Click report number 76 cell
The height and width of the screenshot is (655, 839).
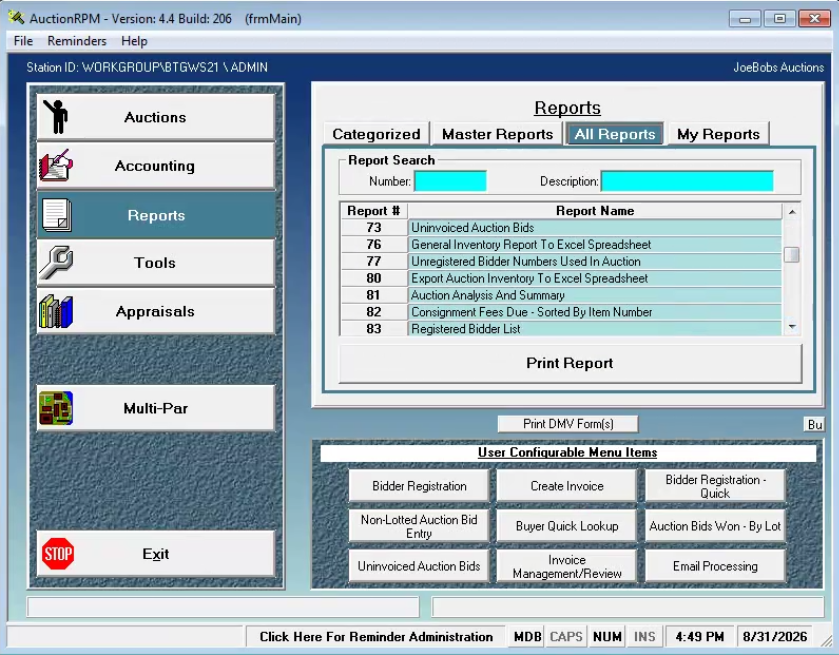(x=373, y=245)
